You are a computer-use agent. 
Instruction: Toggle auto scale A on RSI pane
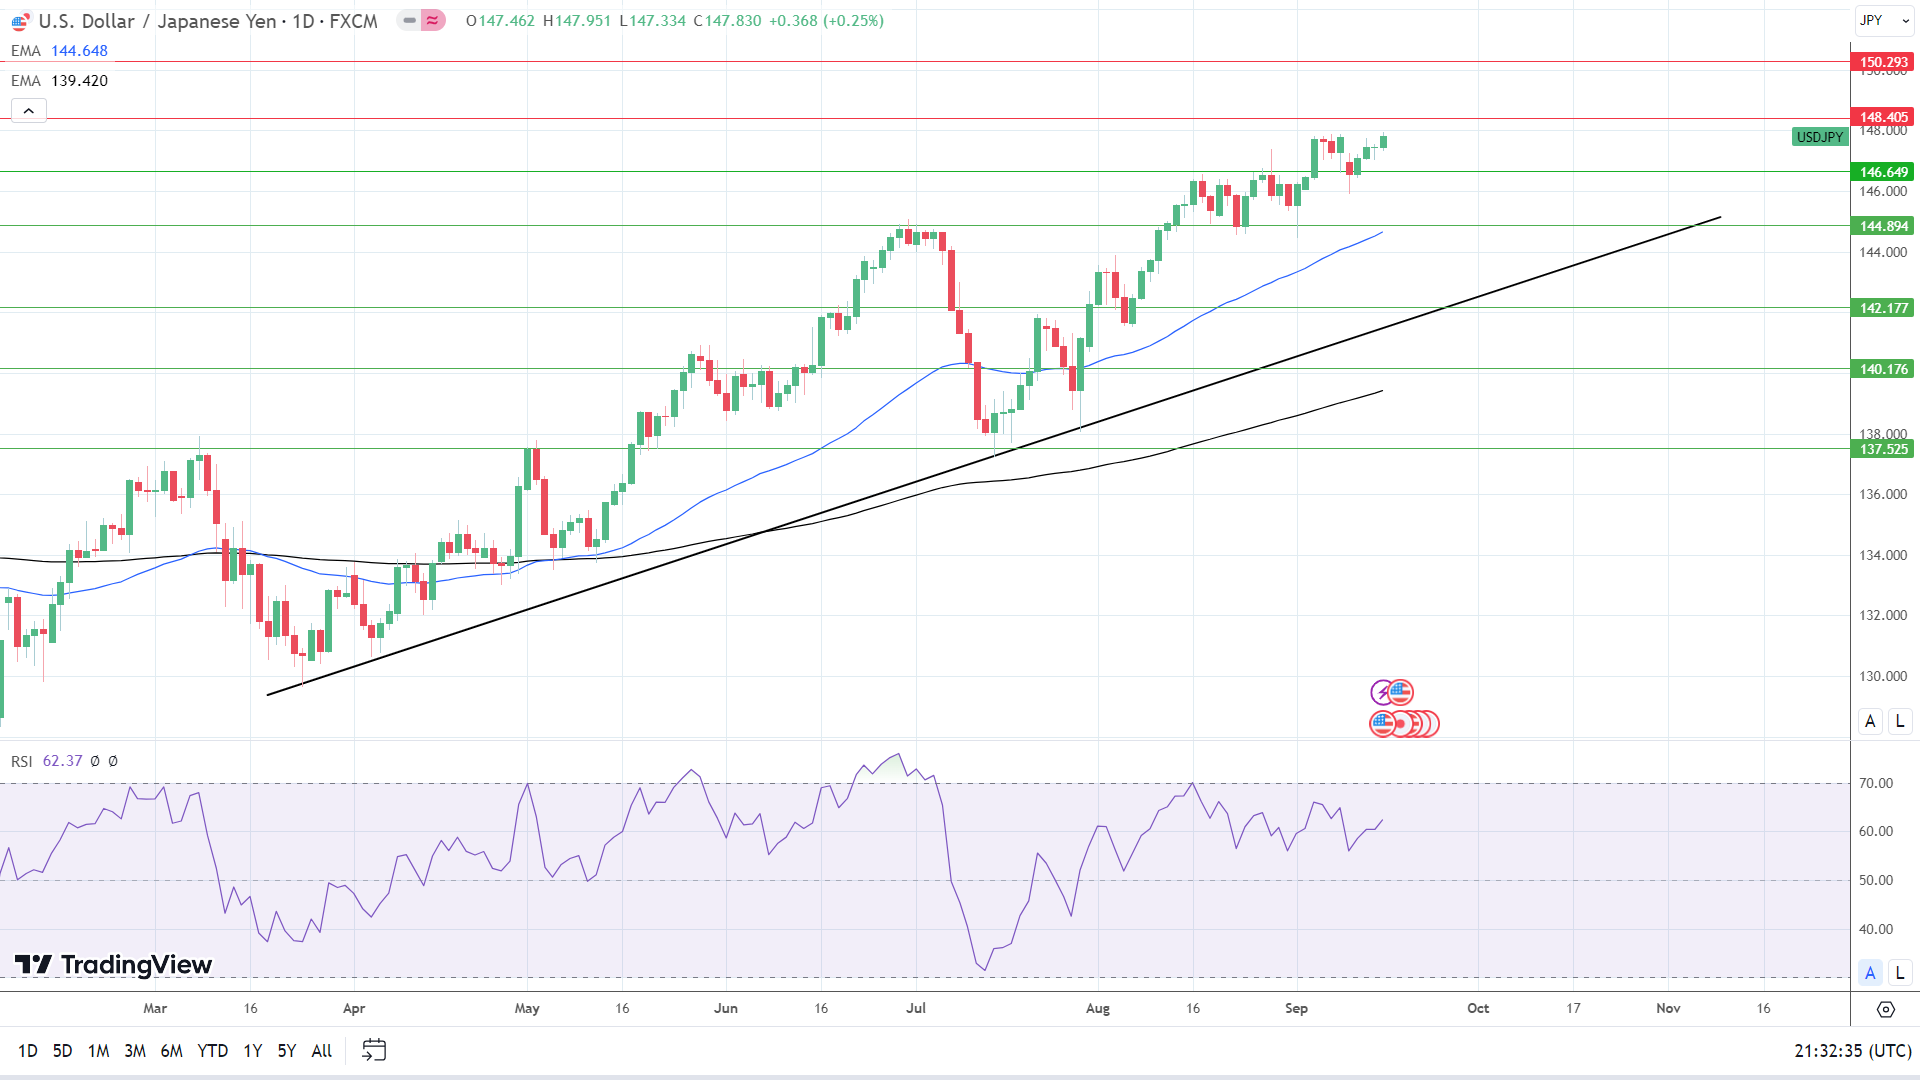tap(1870, 972)
